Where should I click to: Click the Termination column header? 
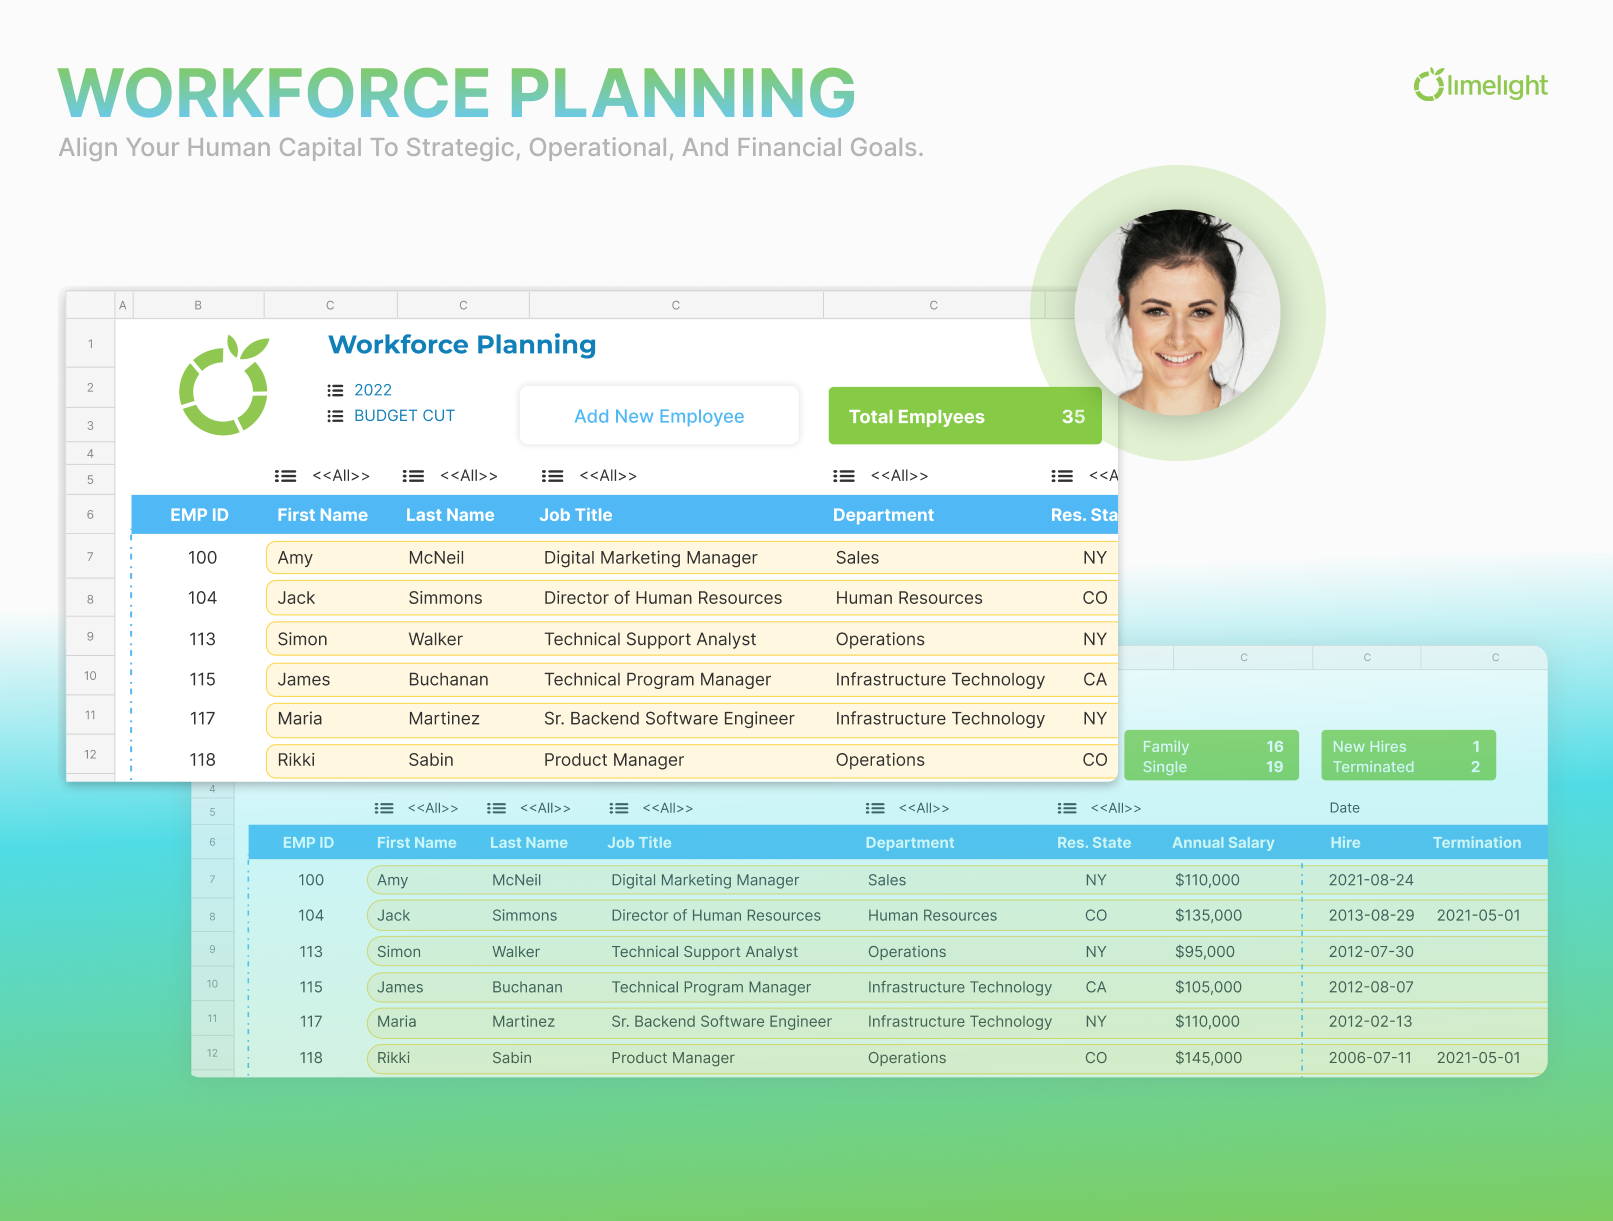[1477, 843]
